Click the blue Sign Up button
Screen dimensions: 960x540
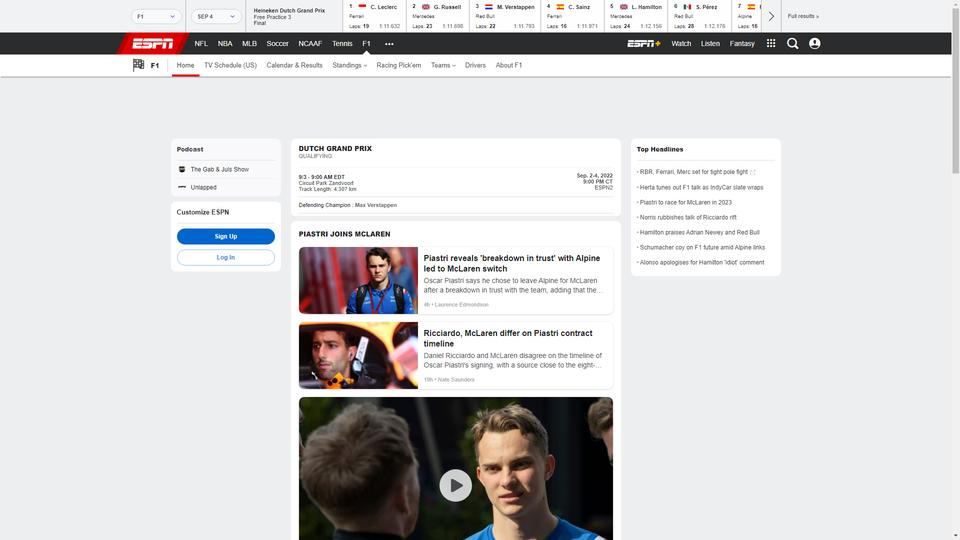pos(226,236)
